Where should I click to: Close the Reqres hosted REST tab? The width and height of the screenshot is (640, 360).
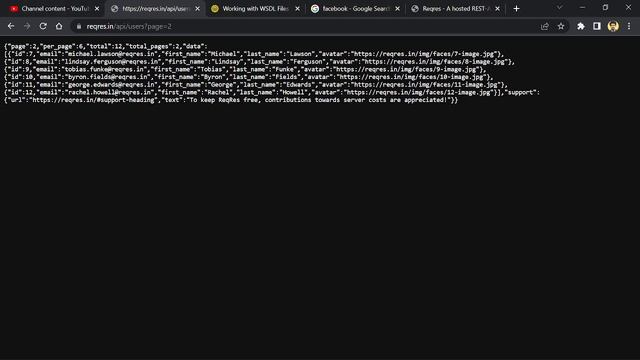point(497,9)
